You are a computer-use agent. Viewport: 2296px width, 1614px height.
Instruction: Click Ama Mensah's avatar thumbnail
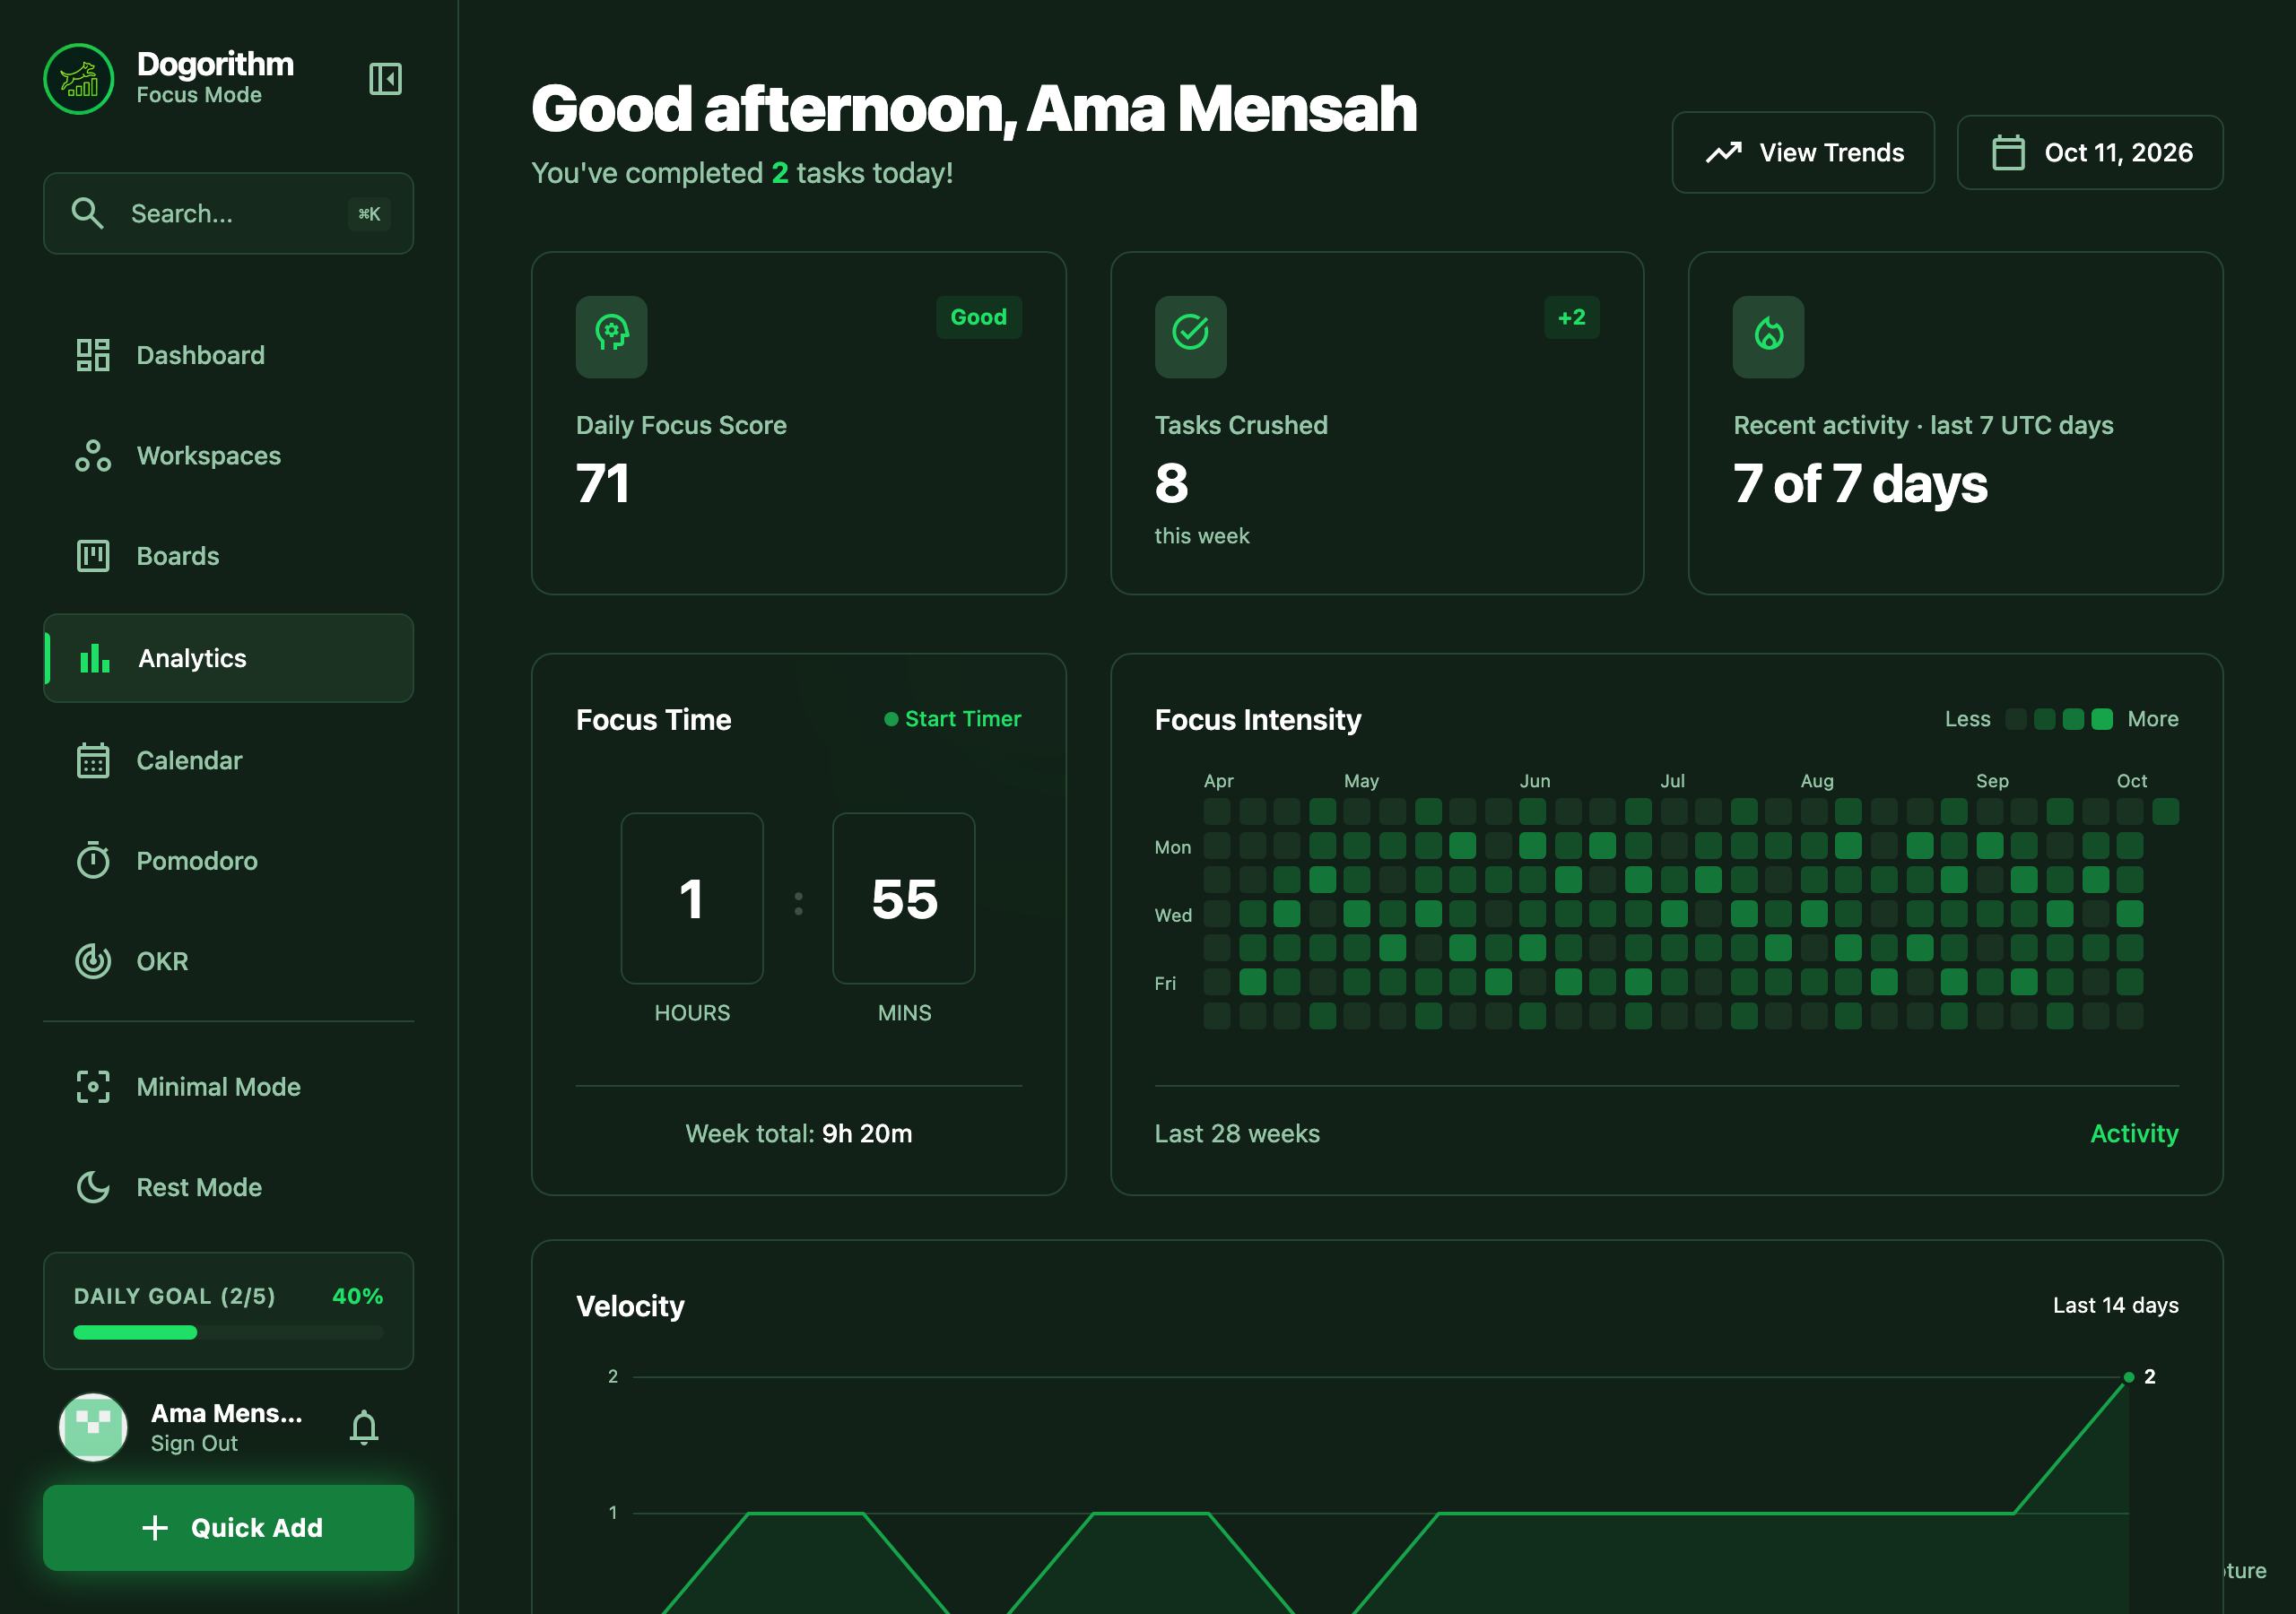[x=93, y=1427]
